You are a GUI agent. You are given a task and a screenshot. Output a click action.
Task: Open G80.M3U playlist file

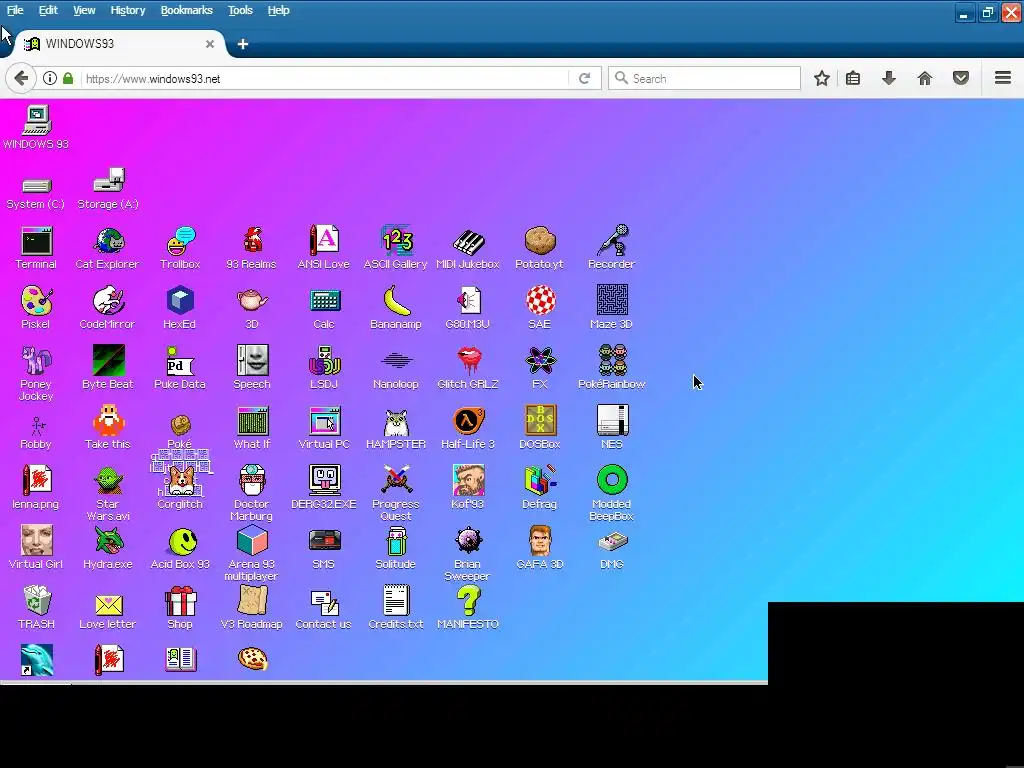pos(468,308)
